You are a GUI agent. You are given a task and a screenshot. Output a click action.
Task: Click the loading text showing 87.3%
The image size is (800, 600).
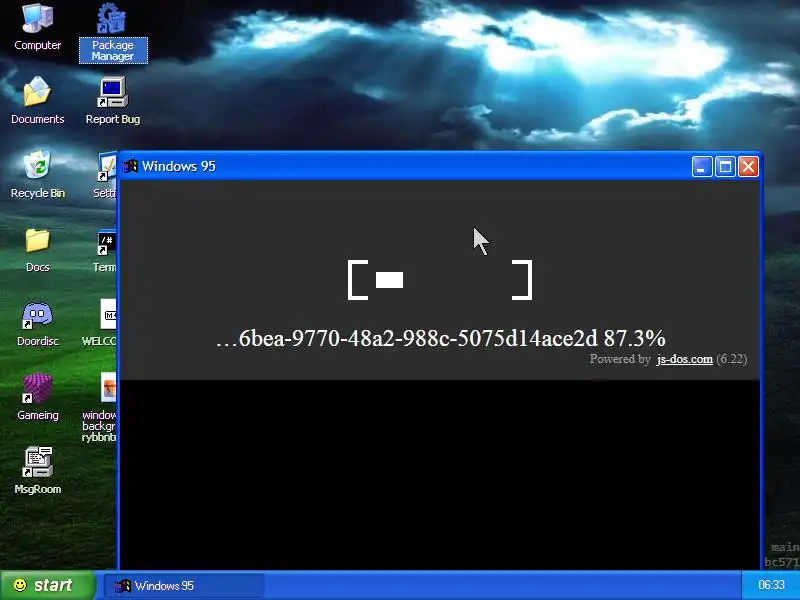point(441,338)
